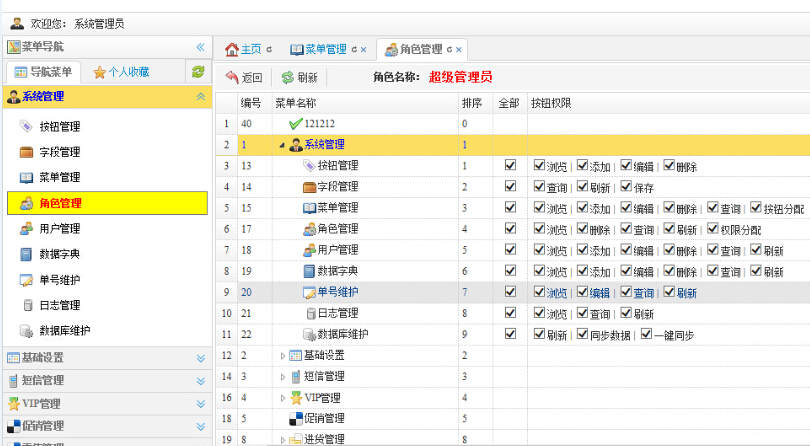
Task: Close the 菜单管理 tab
Action: [x=364, y=50]
